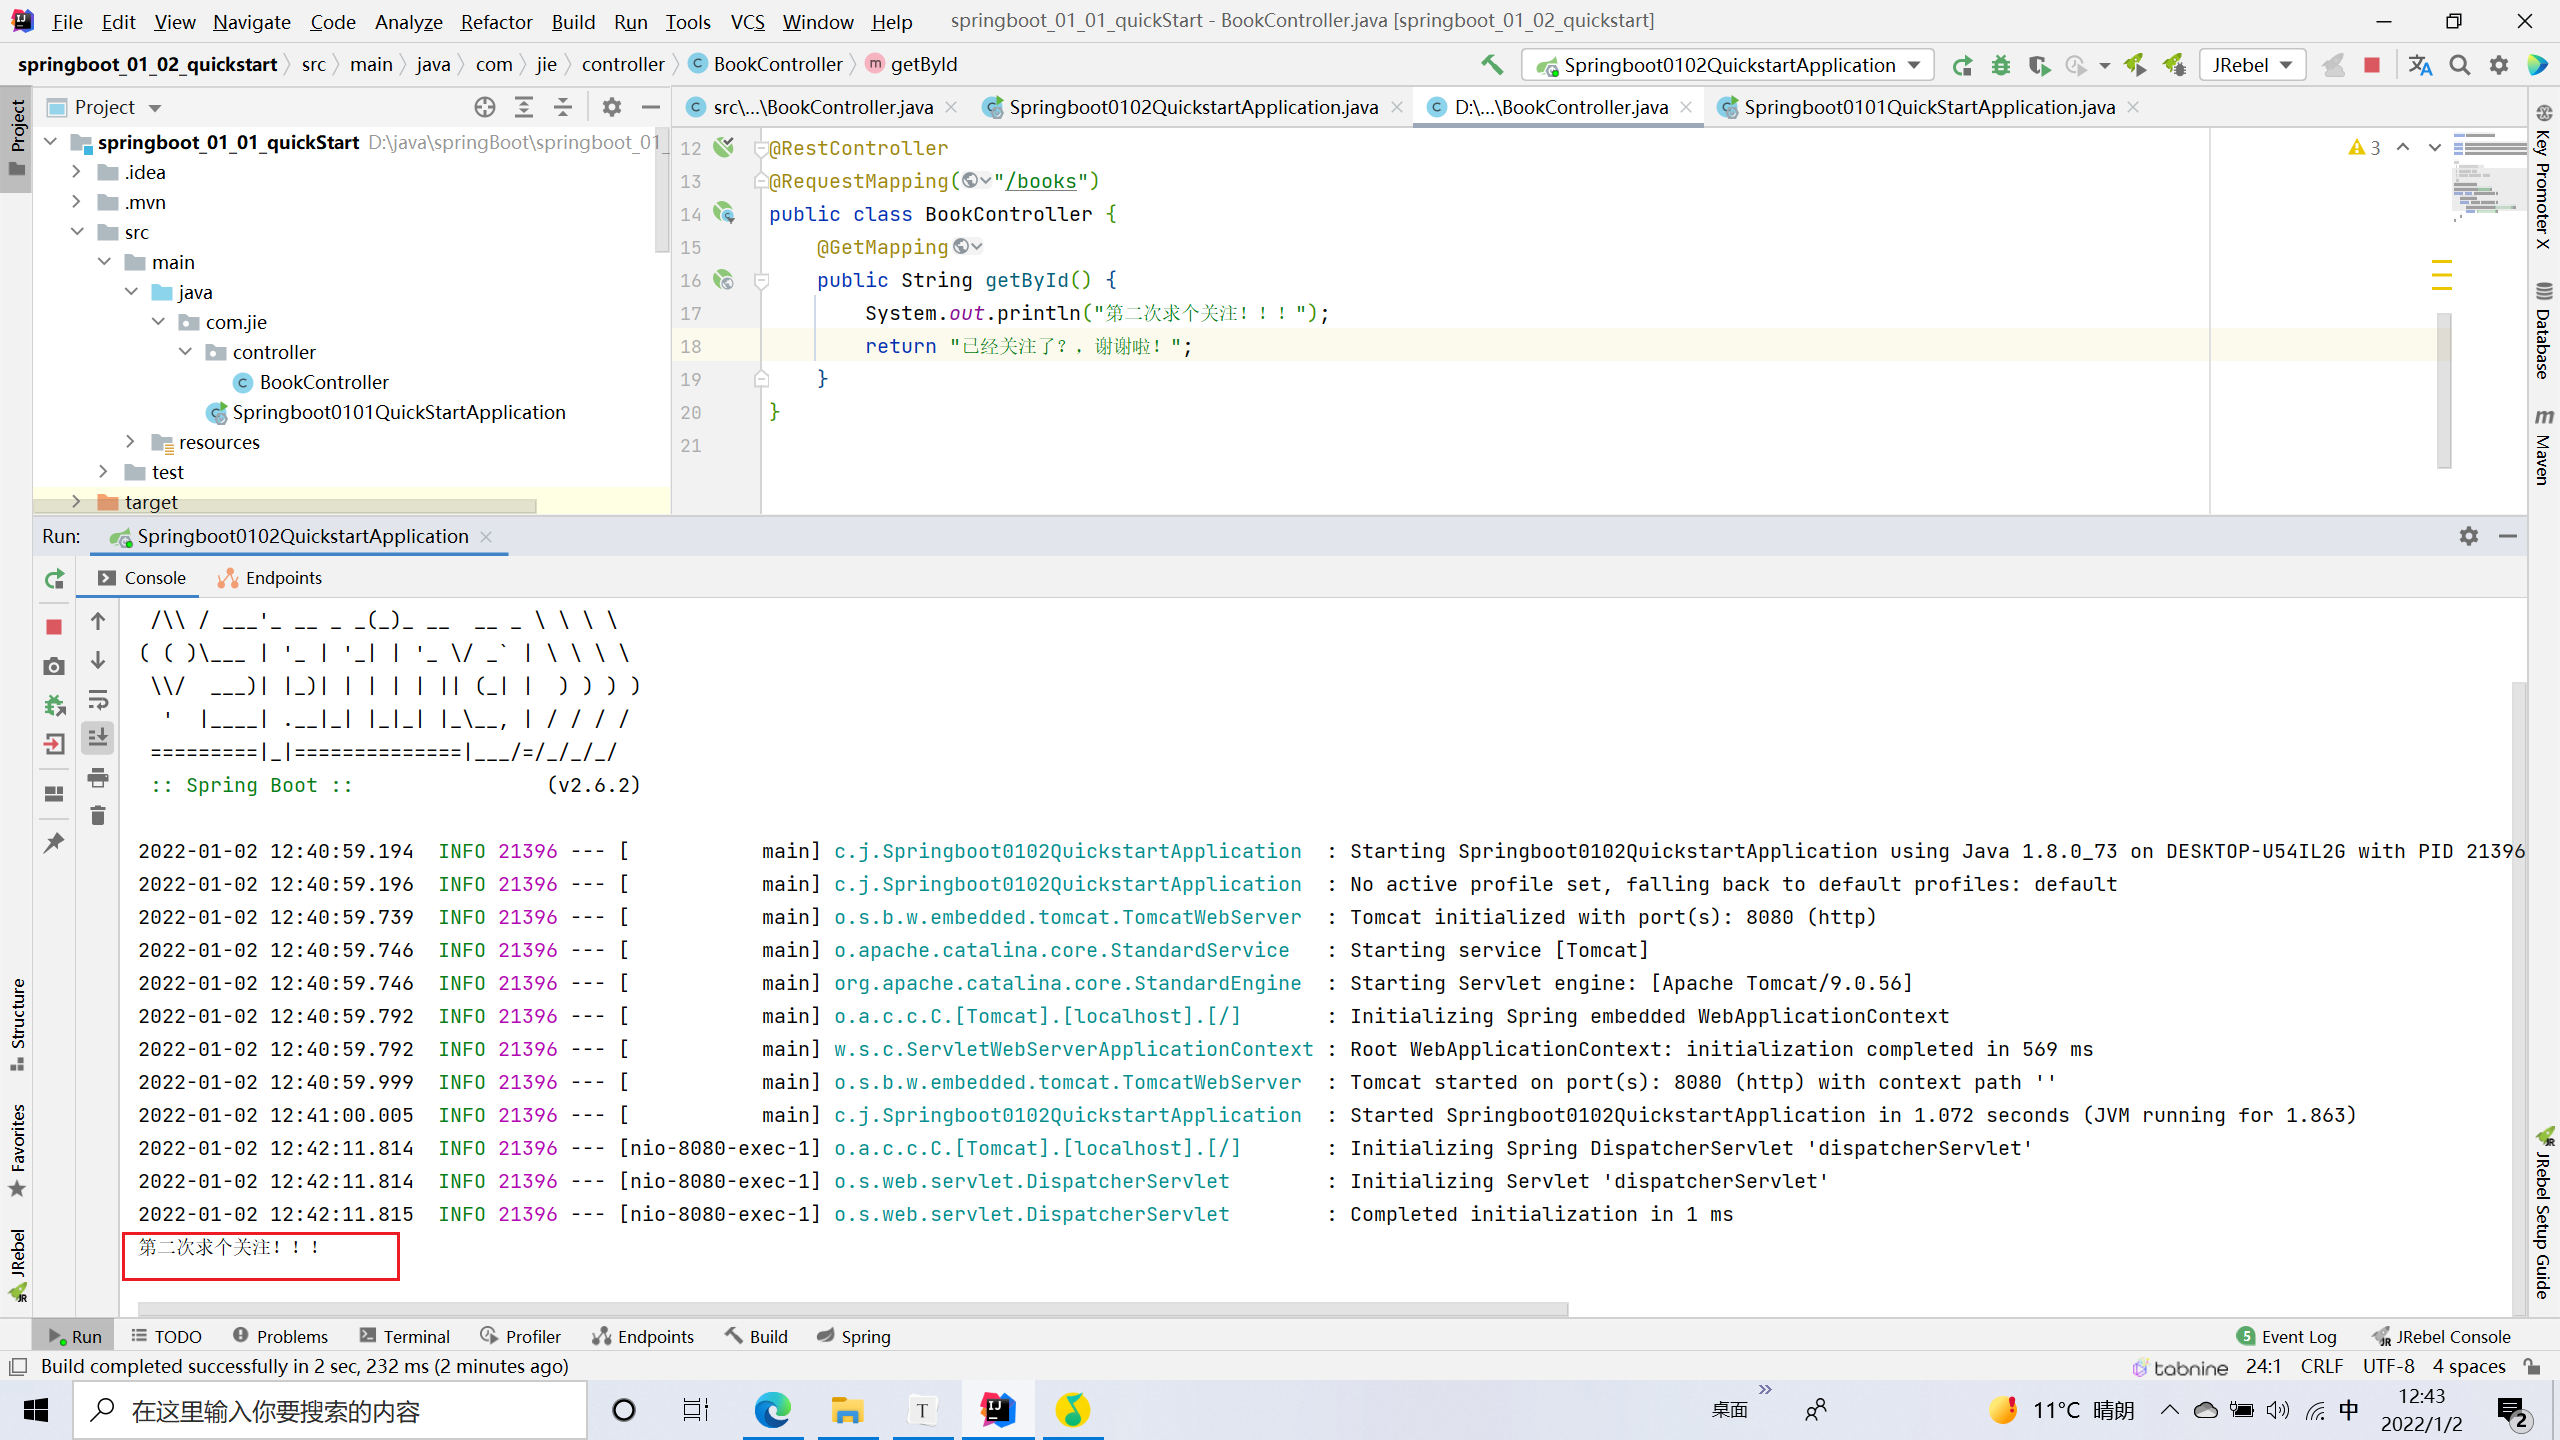Rerun application from the top toolbar

tap(1962, 65)
